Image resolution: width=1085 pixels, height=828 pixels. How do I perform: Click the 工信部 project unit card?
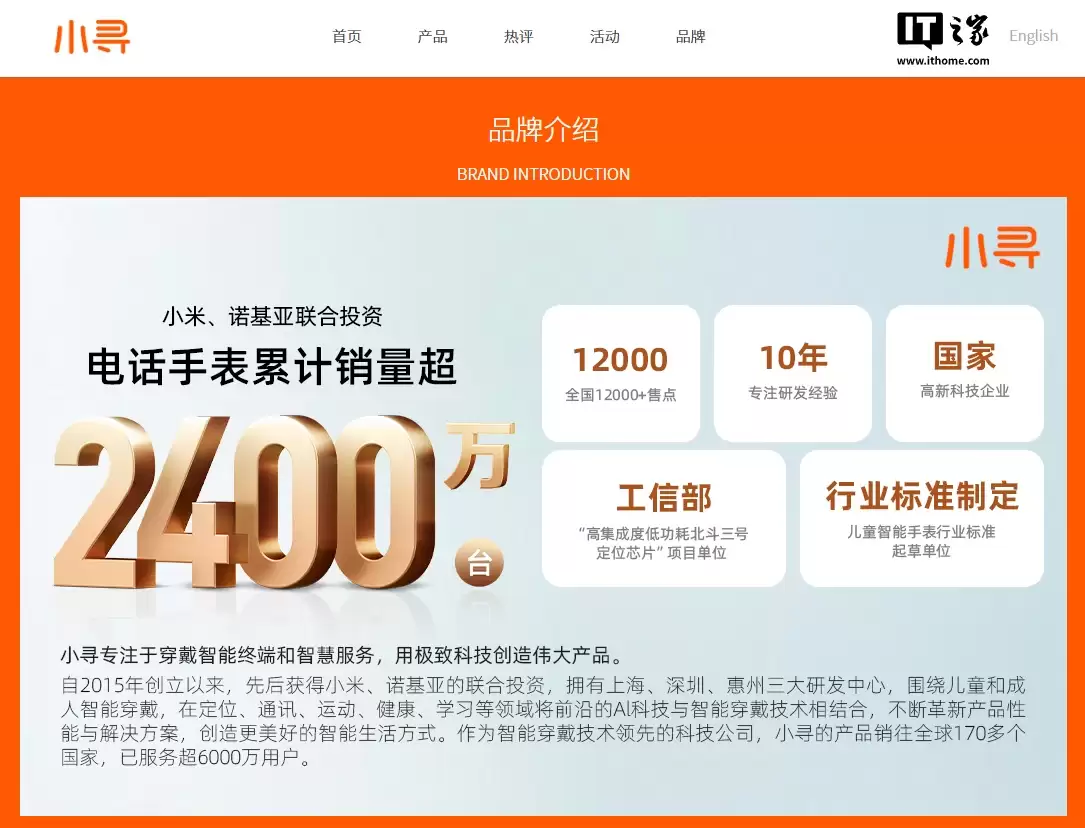(663, 517)
